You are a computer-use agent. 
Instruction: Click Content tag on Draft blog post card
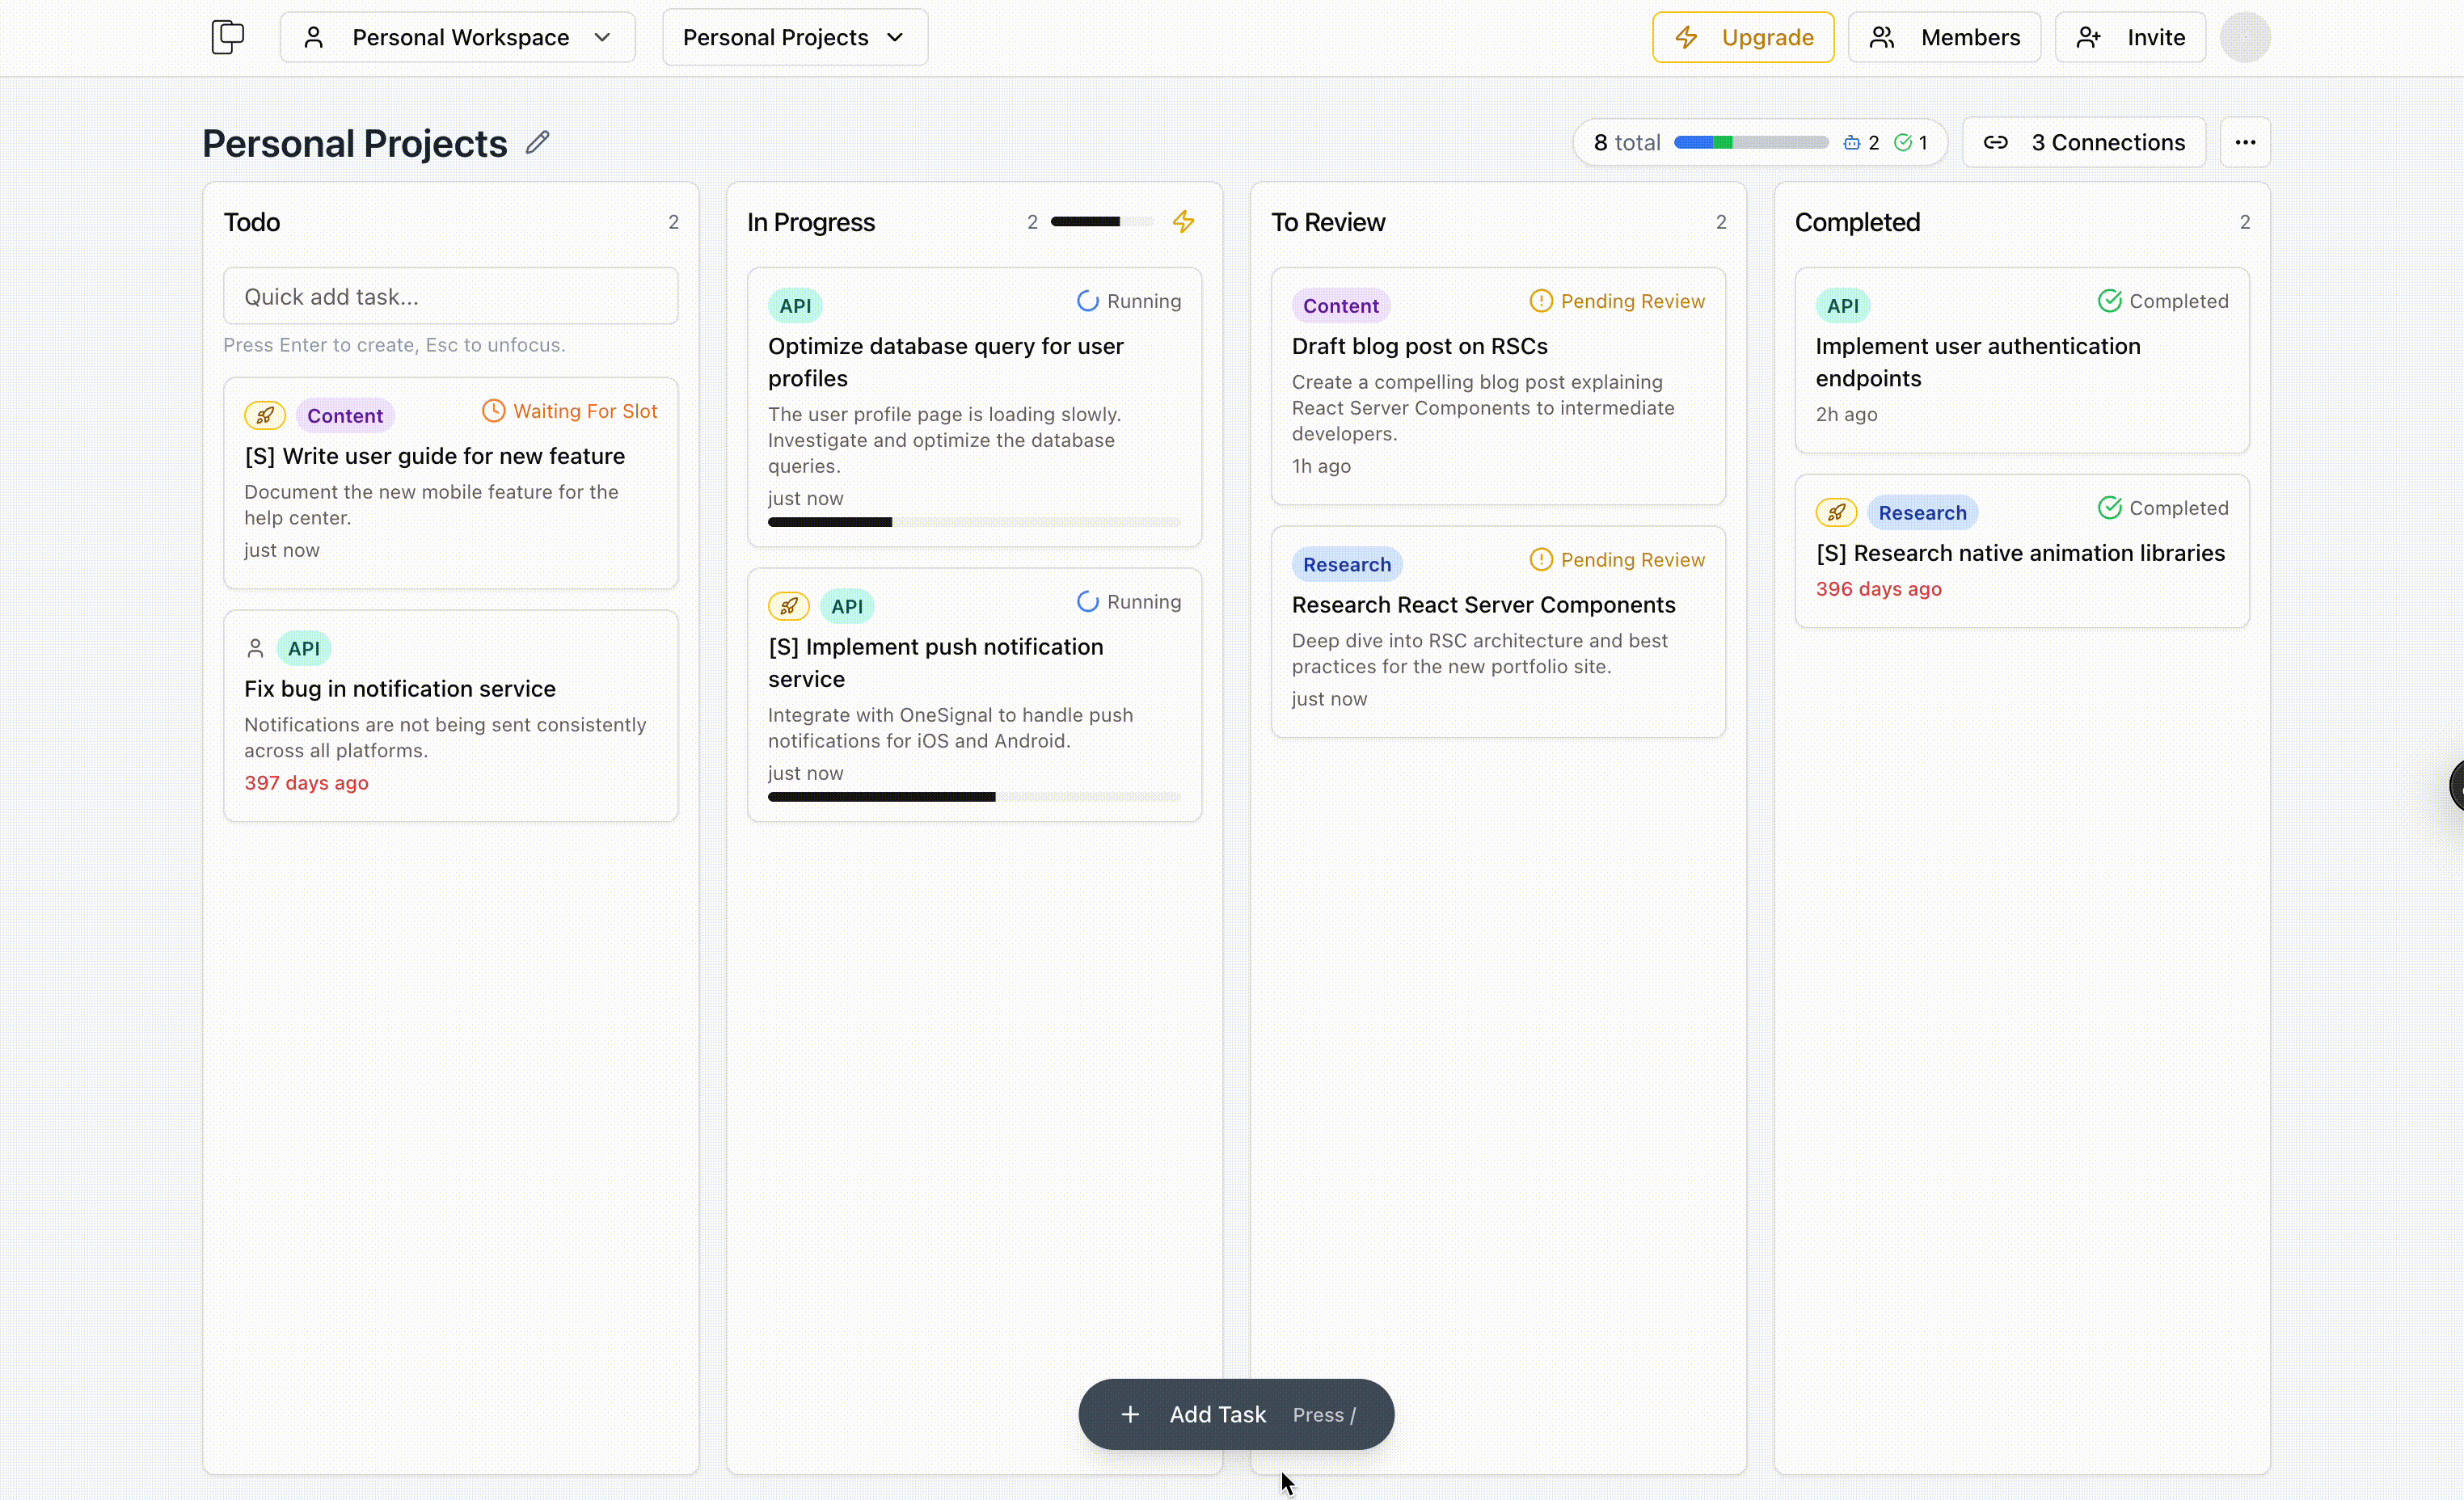pyautogui.click(x=1340, y=305)
